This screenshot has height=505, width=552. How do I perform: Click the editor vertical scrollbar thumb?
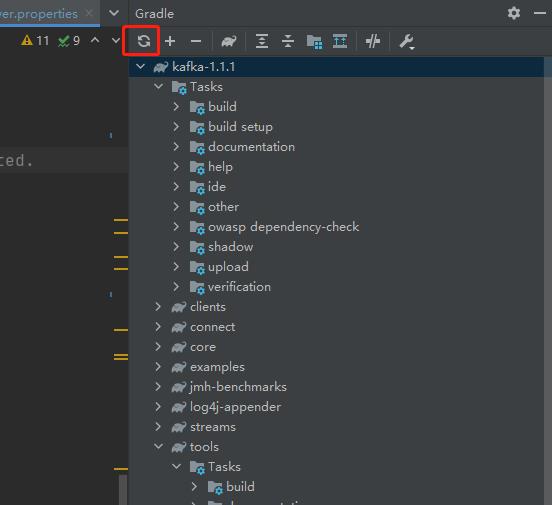point(123,490)
